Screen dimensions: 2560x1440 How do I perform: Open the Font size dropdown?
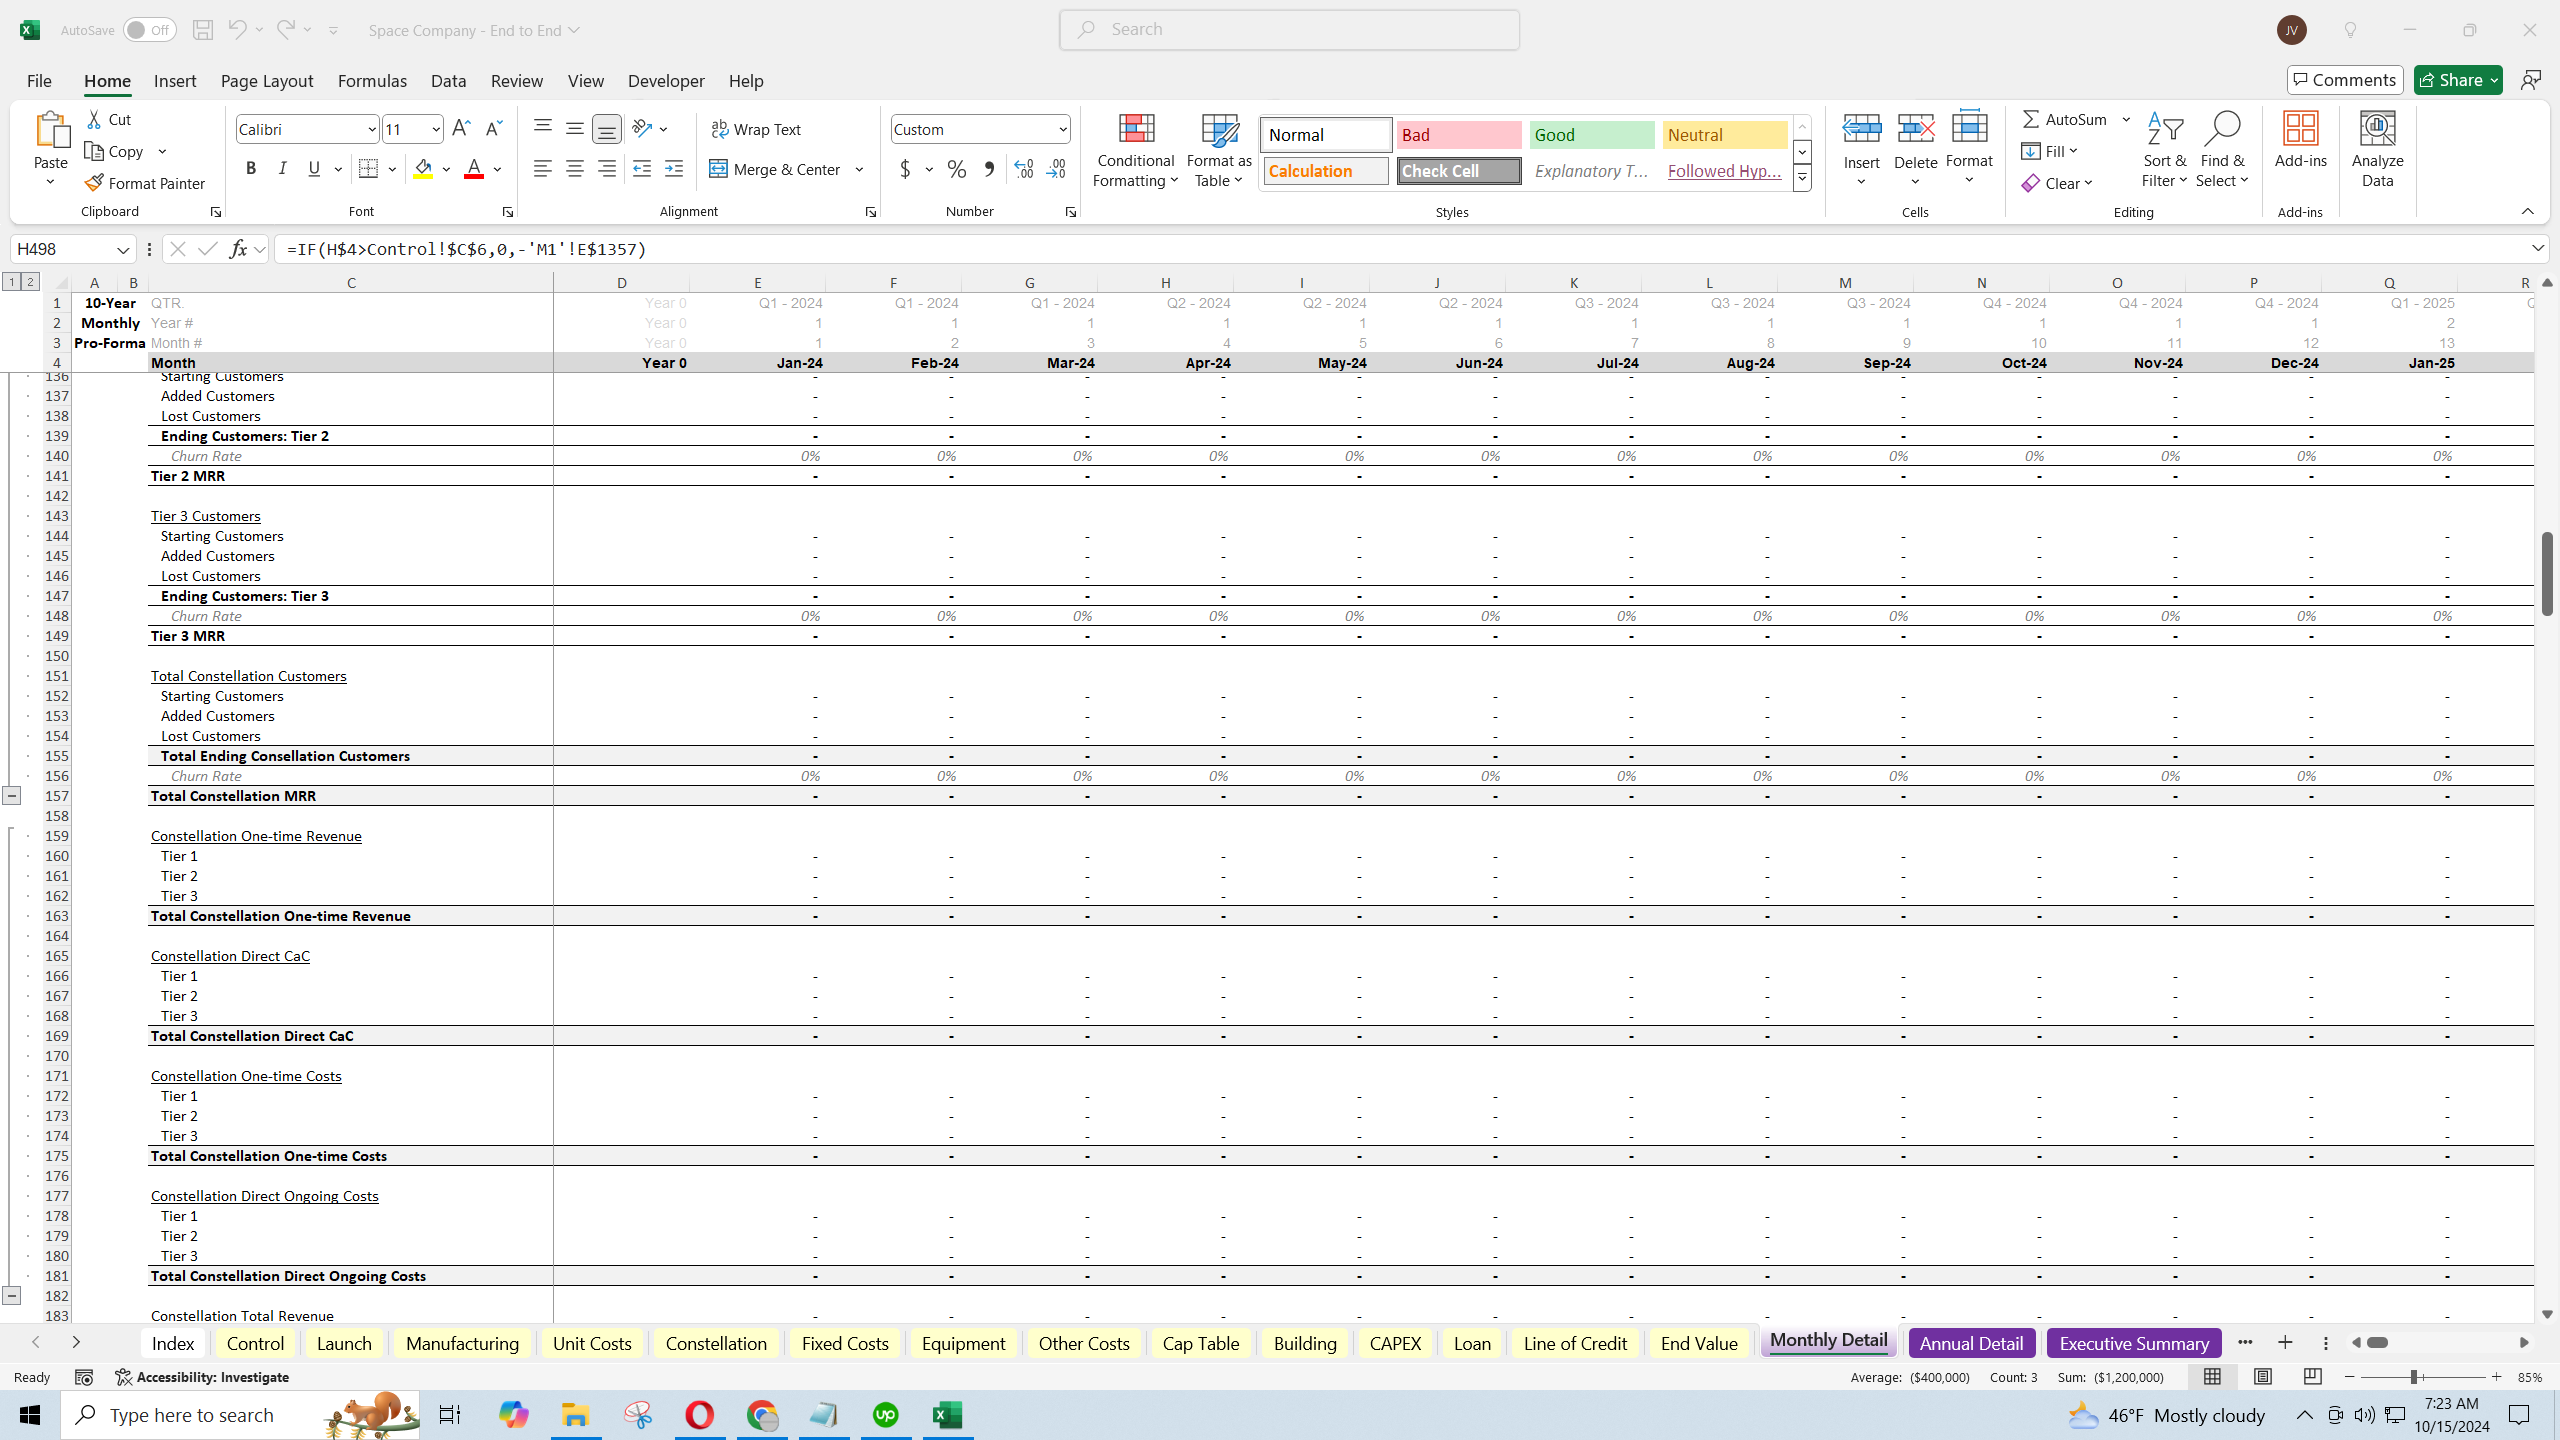click(x=436, y=129)
